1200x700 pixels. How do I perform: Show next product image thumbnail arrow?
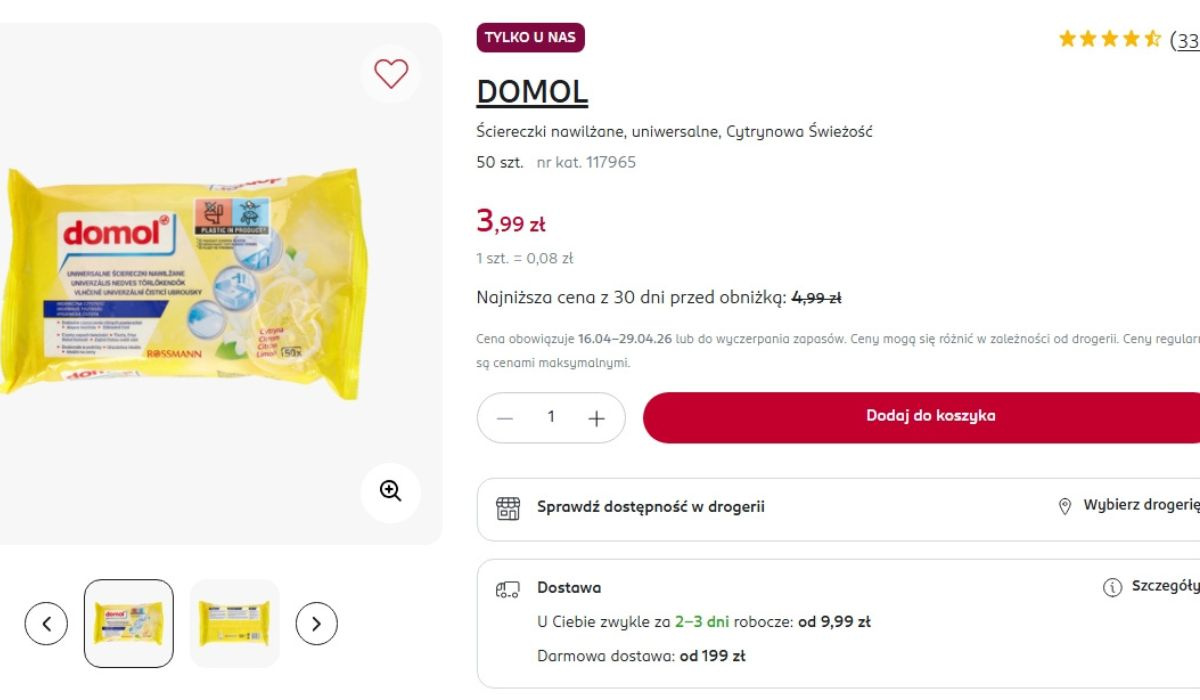(x=317, y=624)
